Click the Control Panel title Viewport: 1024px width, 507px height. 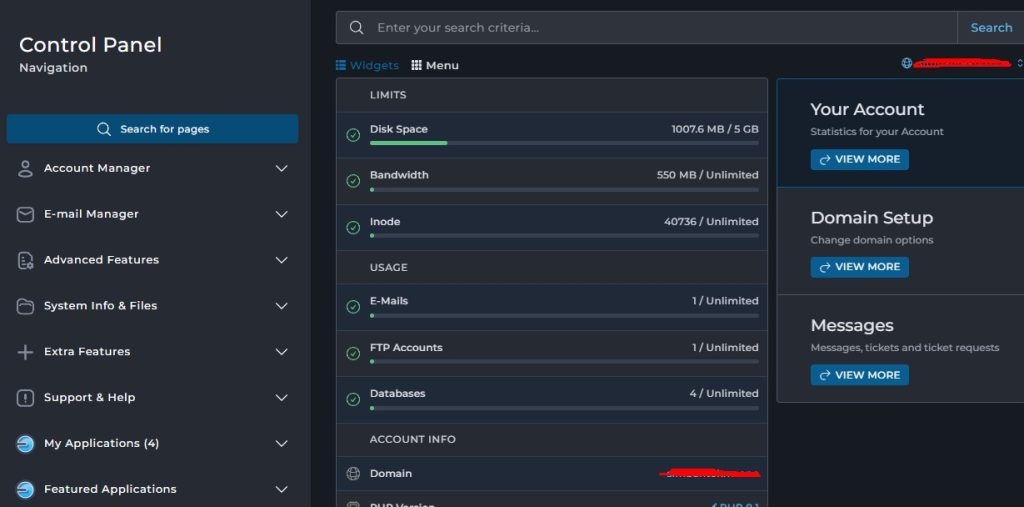tap(91, 45)
